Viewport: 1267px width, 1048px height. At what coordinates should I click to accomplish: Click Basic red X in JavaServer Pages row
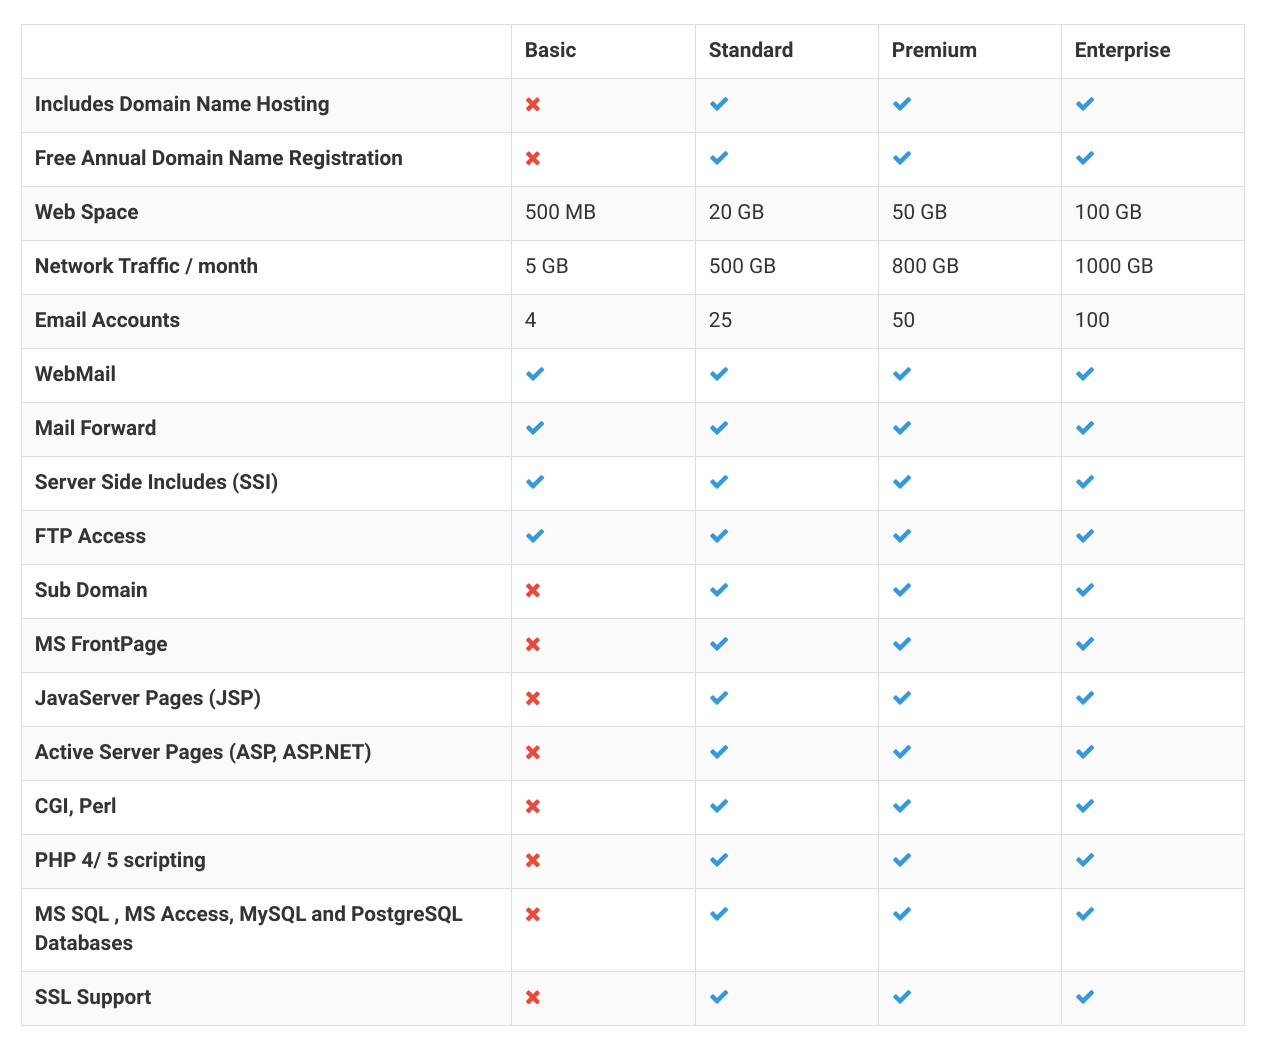point(533,698)
